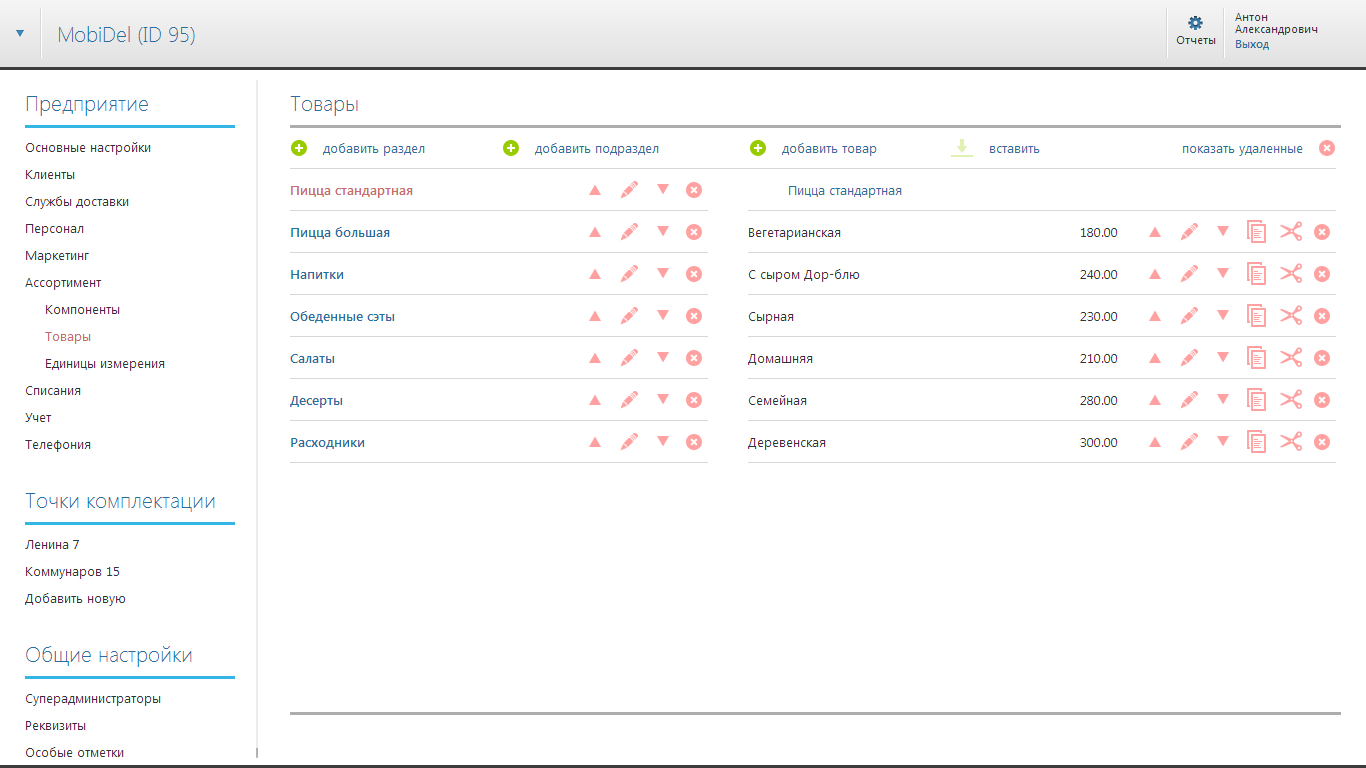Viewport: 1366px width, 768px height.
Task: Open Суперадминистраторы settings
Action: (x=93, y=699)
